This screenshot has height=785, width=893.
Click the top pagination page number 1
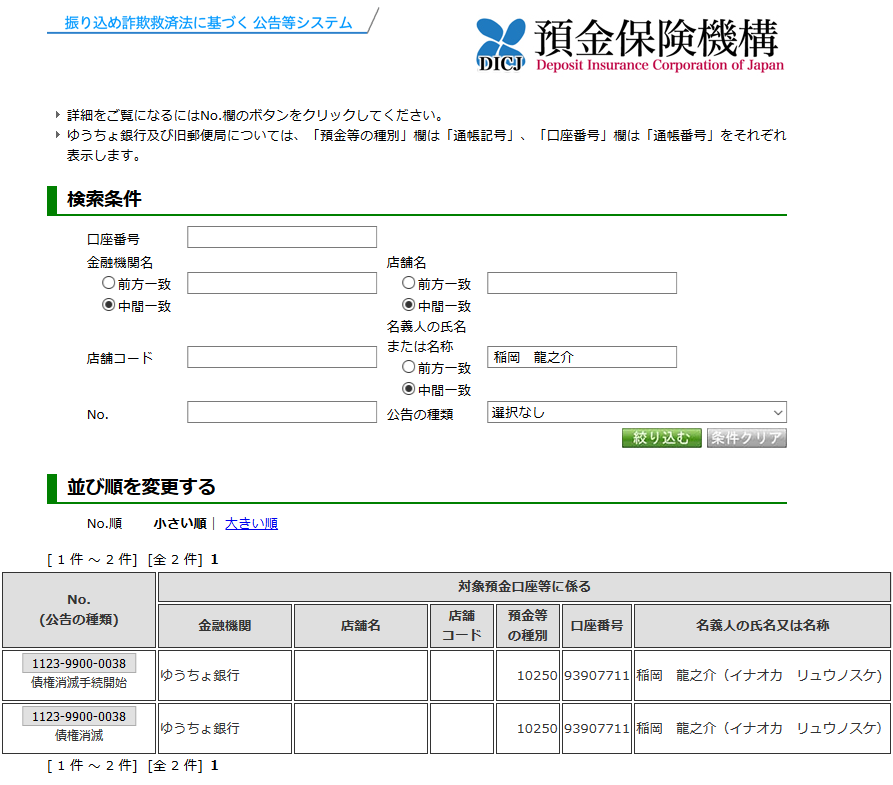[x=215, y=559]
